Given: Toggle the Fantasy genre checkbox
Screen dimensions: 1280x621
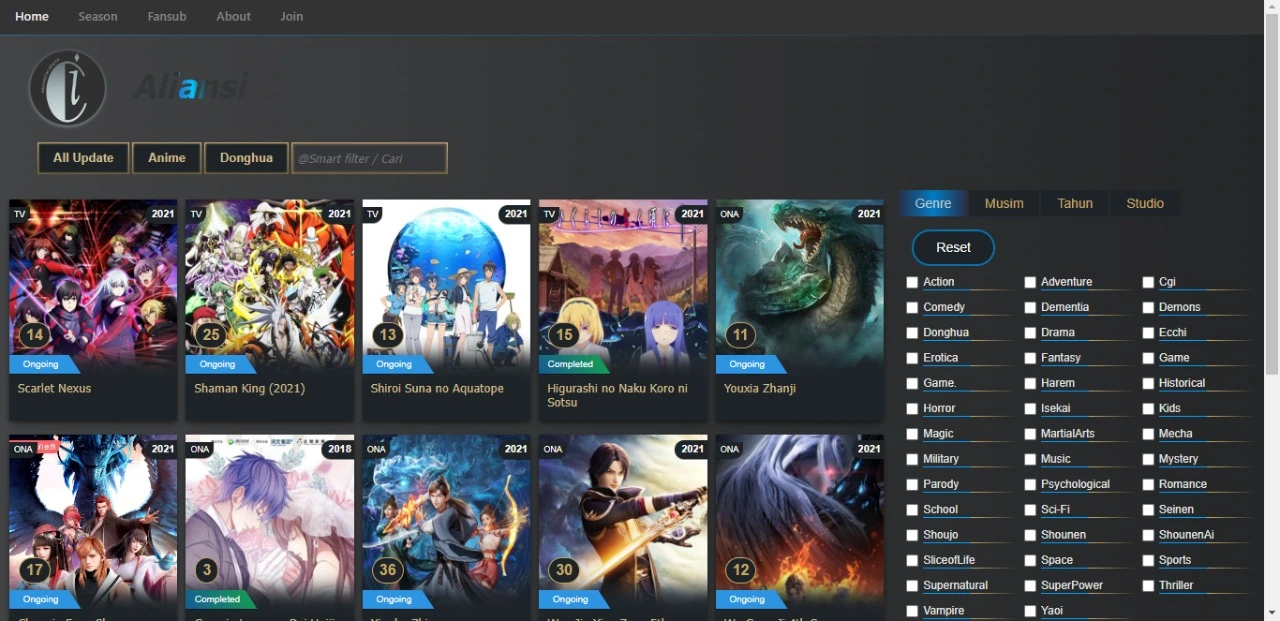Looking at the screenshot, I should click(x=1030, y=357).
